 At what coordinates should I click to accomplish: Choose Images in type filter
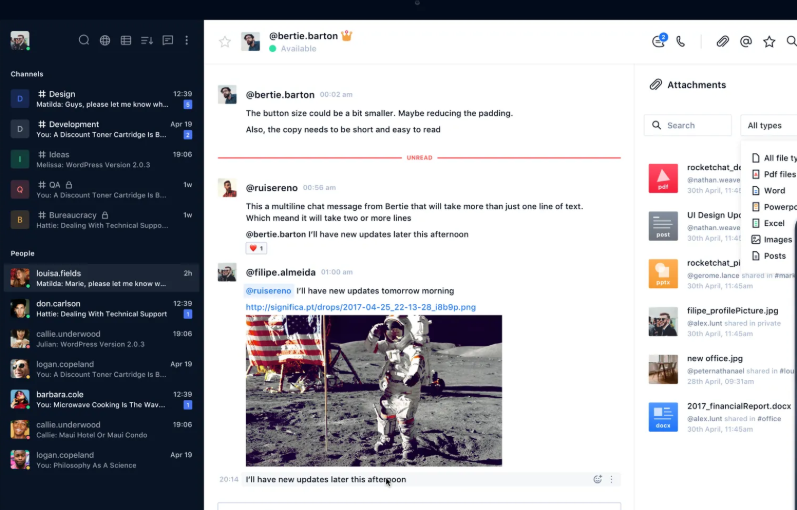pyautogui.click(x=772, y=239)
